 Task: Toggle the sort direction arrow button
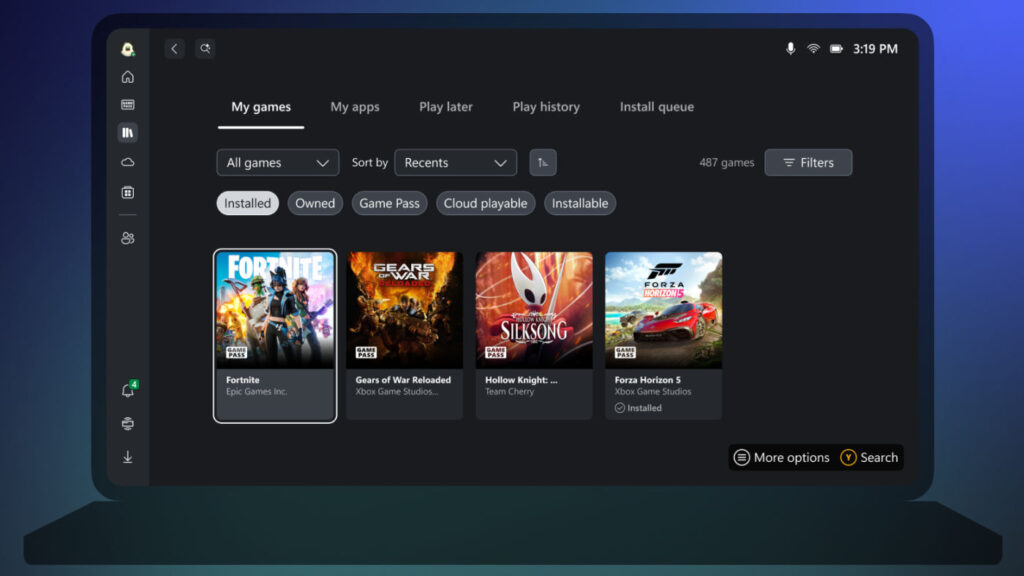(x=543, y=162)
